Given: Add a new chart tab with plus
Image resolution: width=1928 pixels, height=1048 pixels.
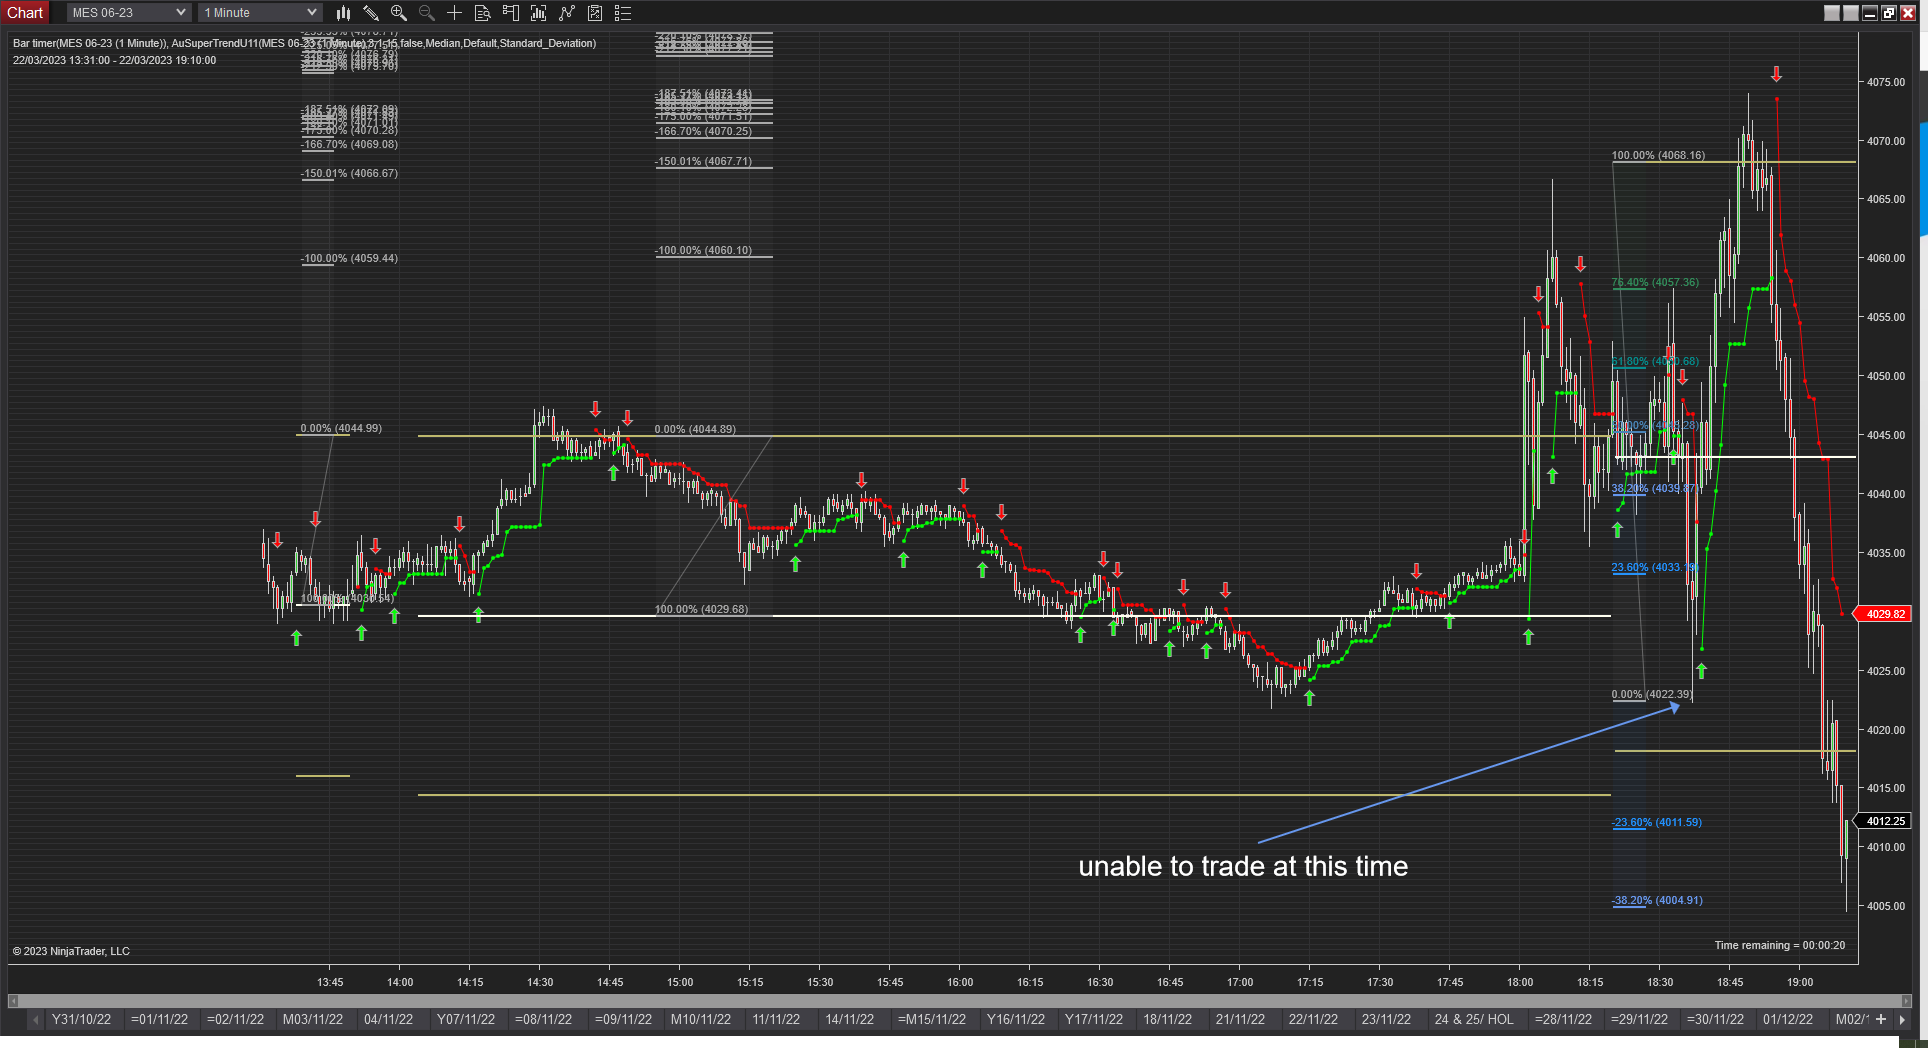Looking at the screenshot, I should 1881,1020.
